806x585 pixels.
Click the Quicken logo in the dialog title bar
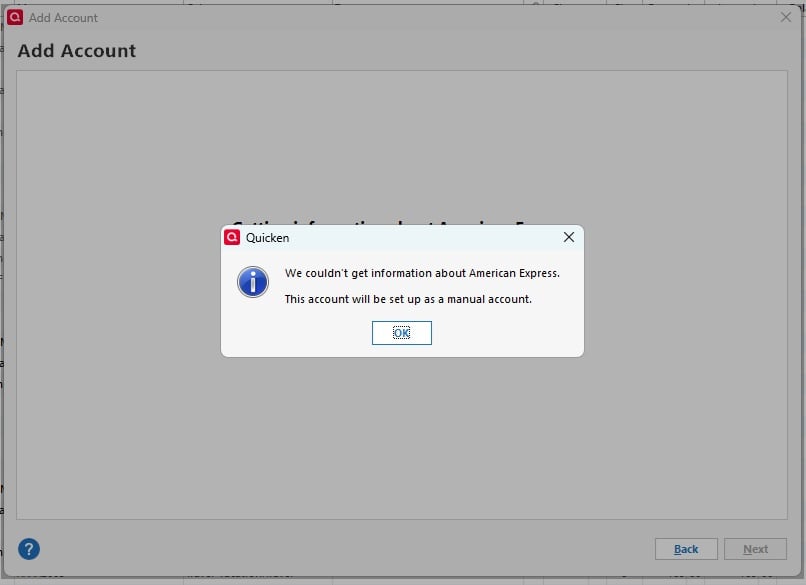[232, 237]
